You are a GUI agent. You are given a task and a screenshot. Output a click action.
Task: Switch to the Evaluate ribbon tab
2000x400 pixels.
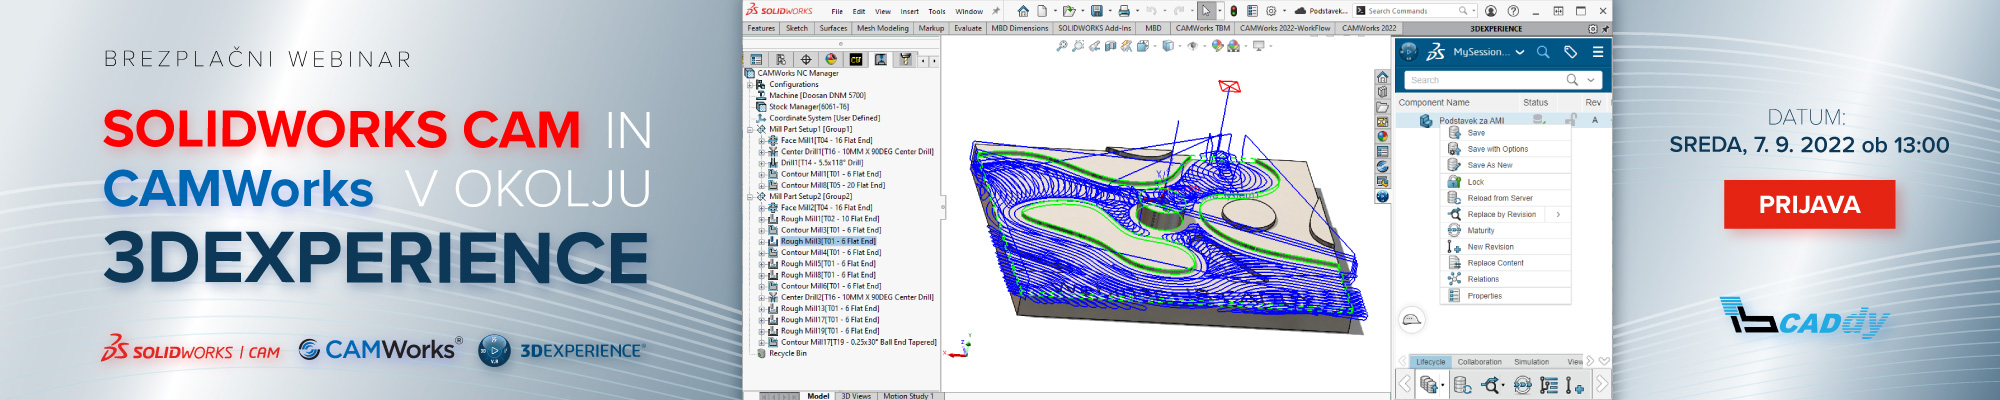coord(967,28)
